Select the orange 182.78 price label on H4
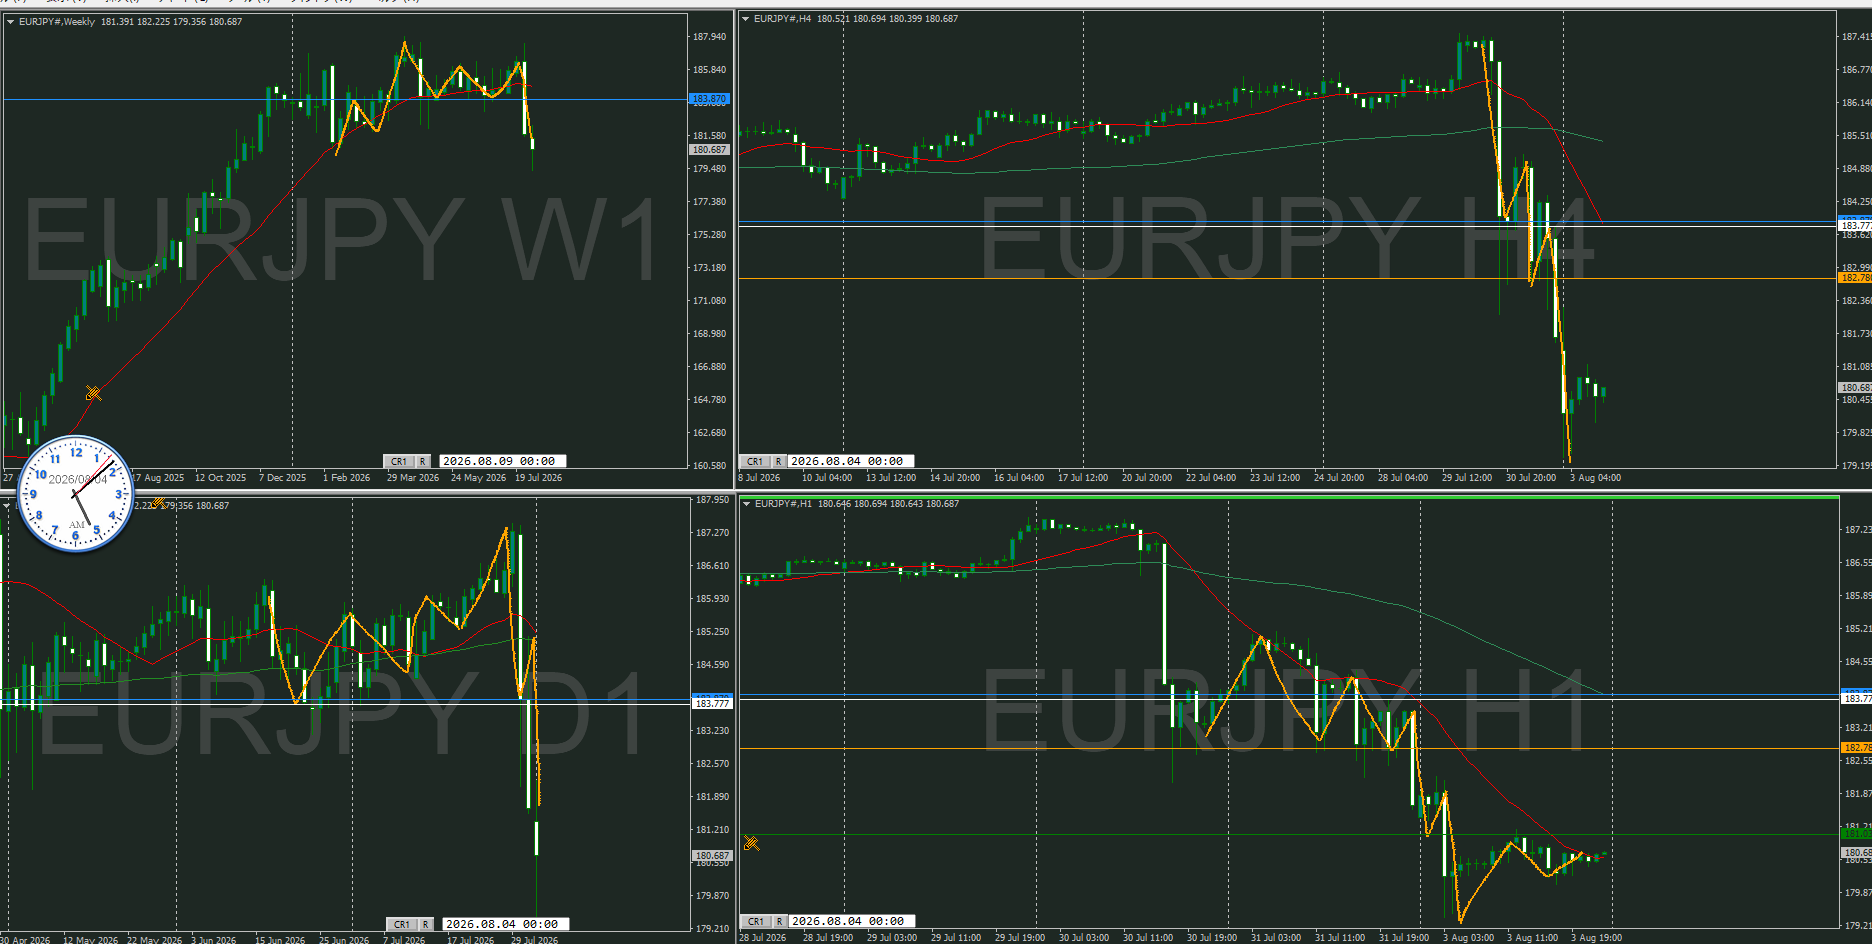This screenshot has height=944, width=1872. 1856,278
